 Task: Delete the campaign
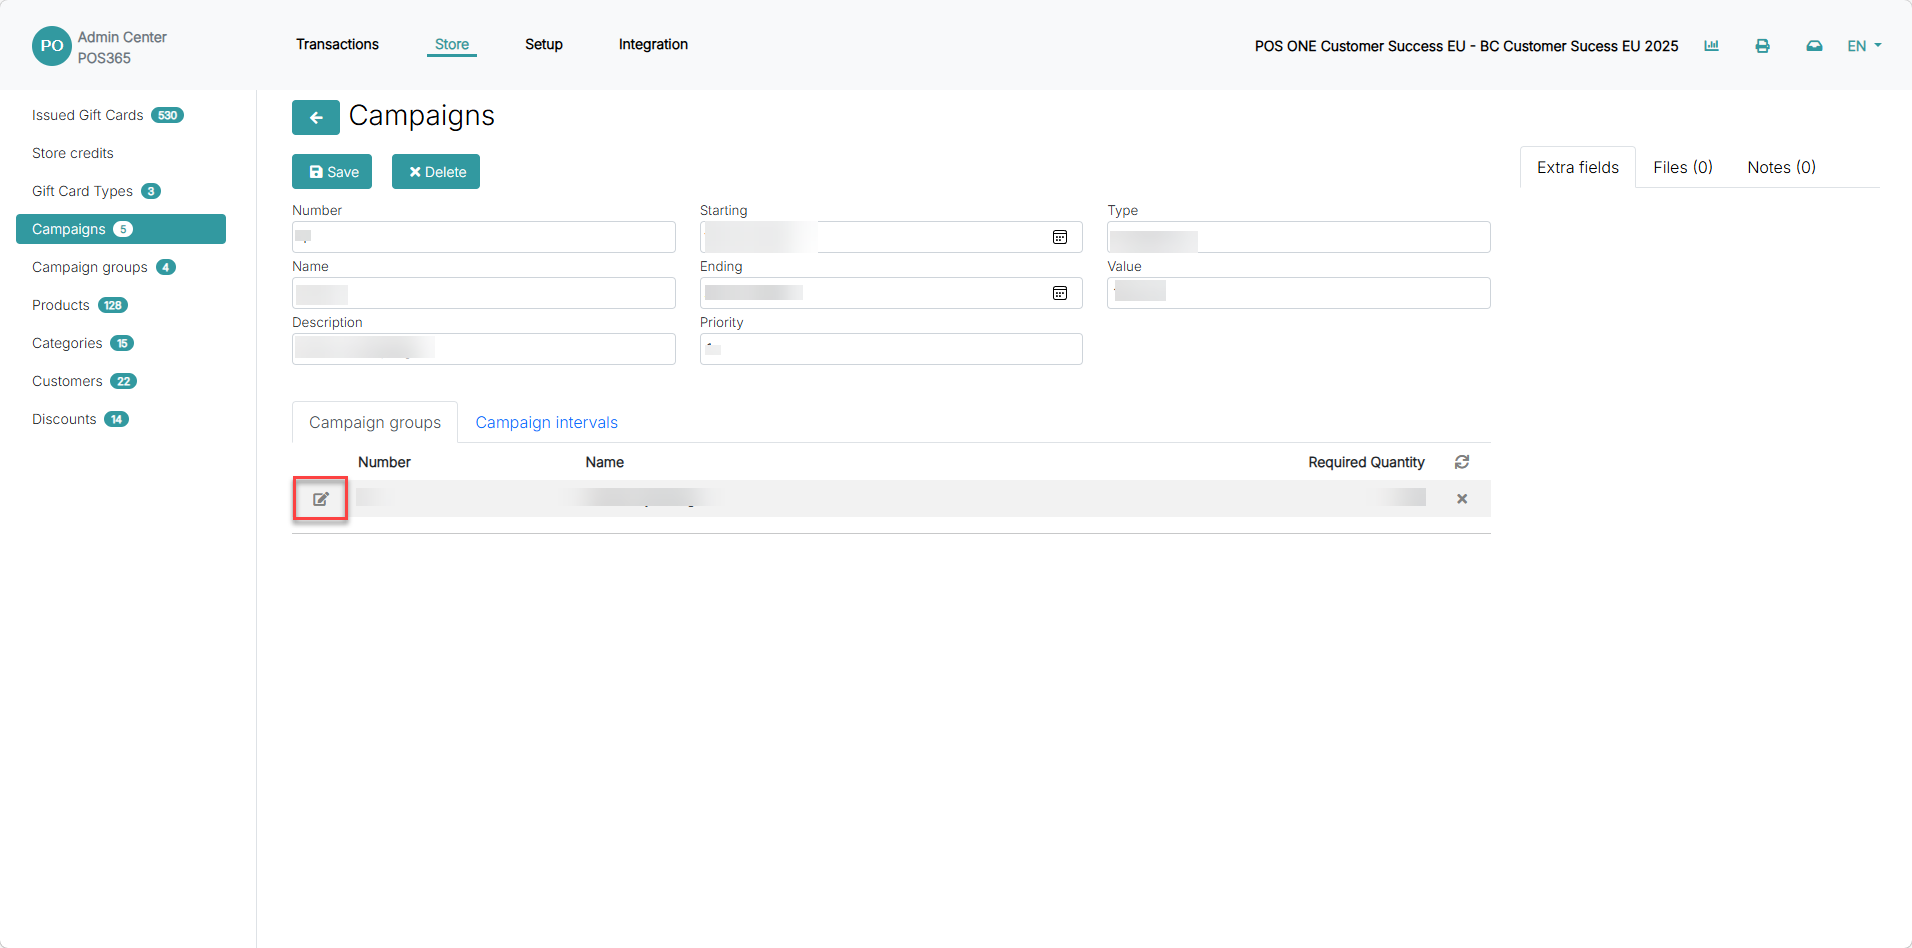(436, 172)
